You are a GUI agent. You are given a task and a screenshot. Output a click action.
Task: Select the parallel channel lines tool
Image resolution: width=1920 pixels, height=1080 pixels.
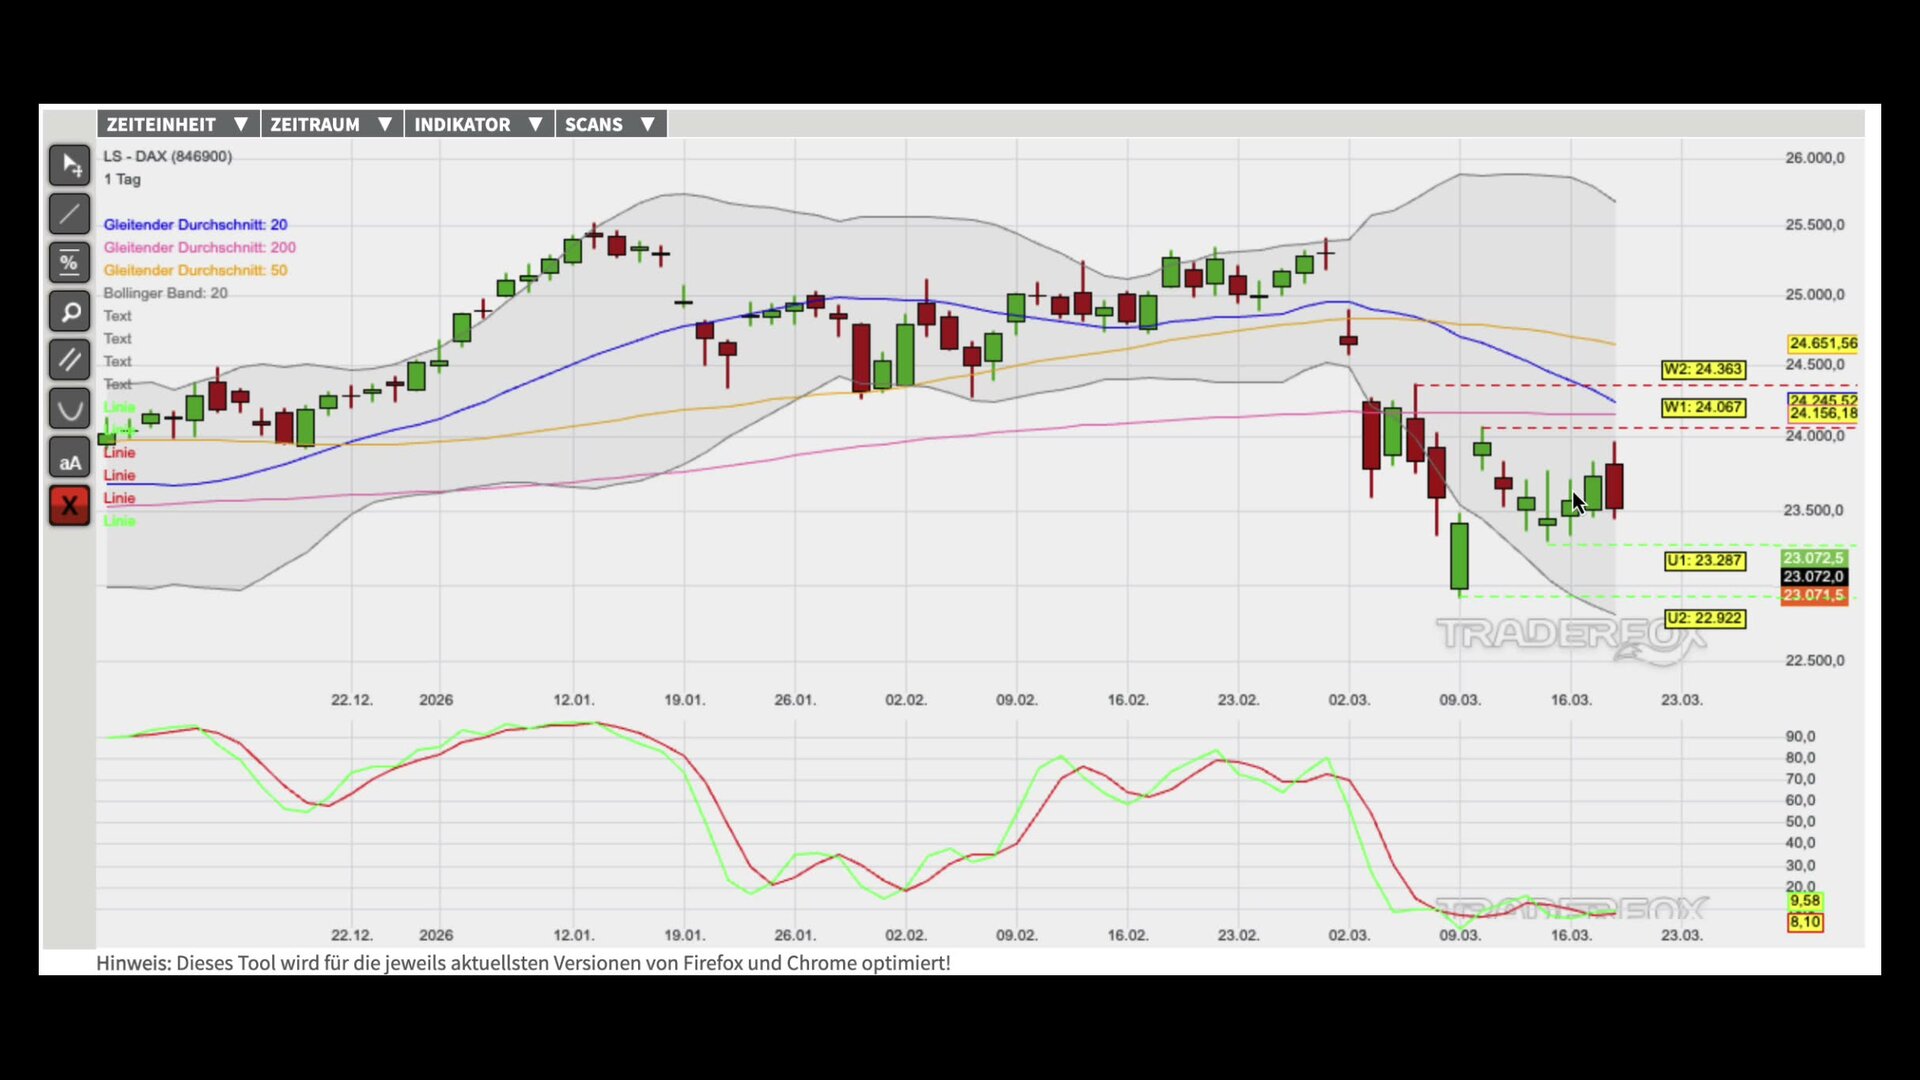(69, 360)
